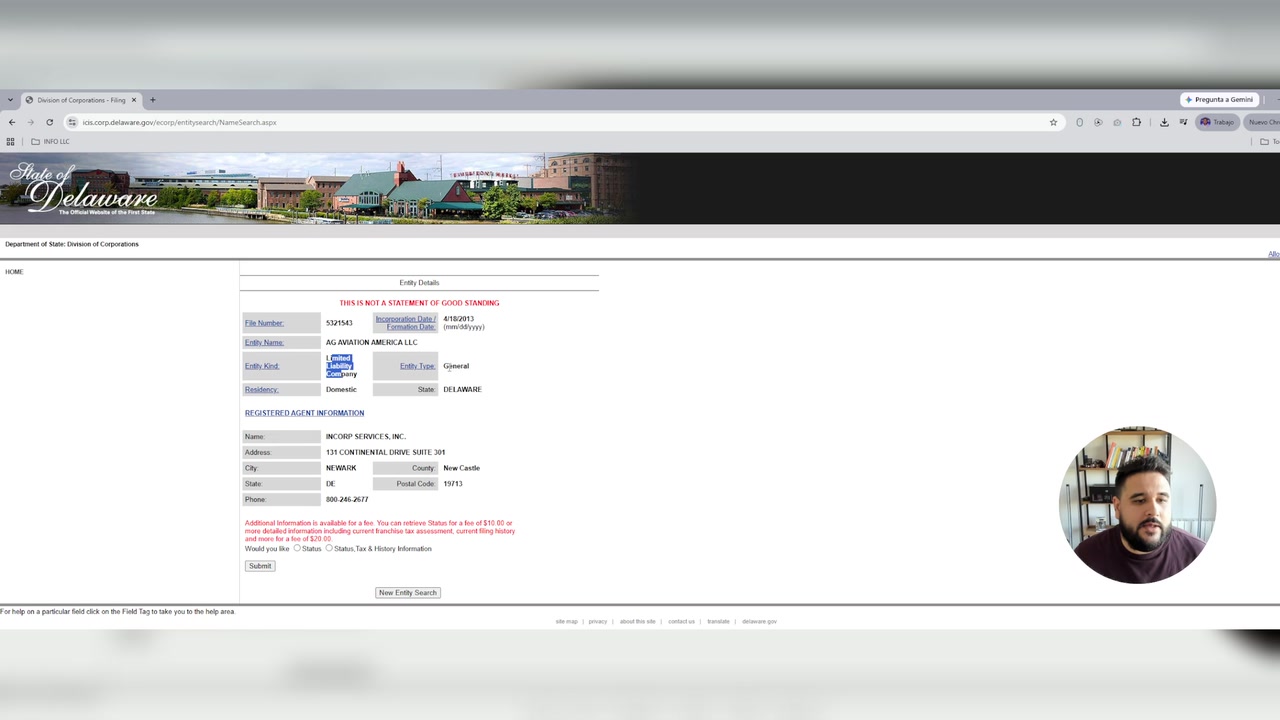The image size is (1280, 720).
Task: Click the Submit button
Action: point(260,566)
